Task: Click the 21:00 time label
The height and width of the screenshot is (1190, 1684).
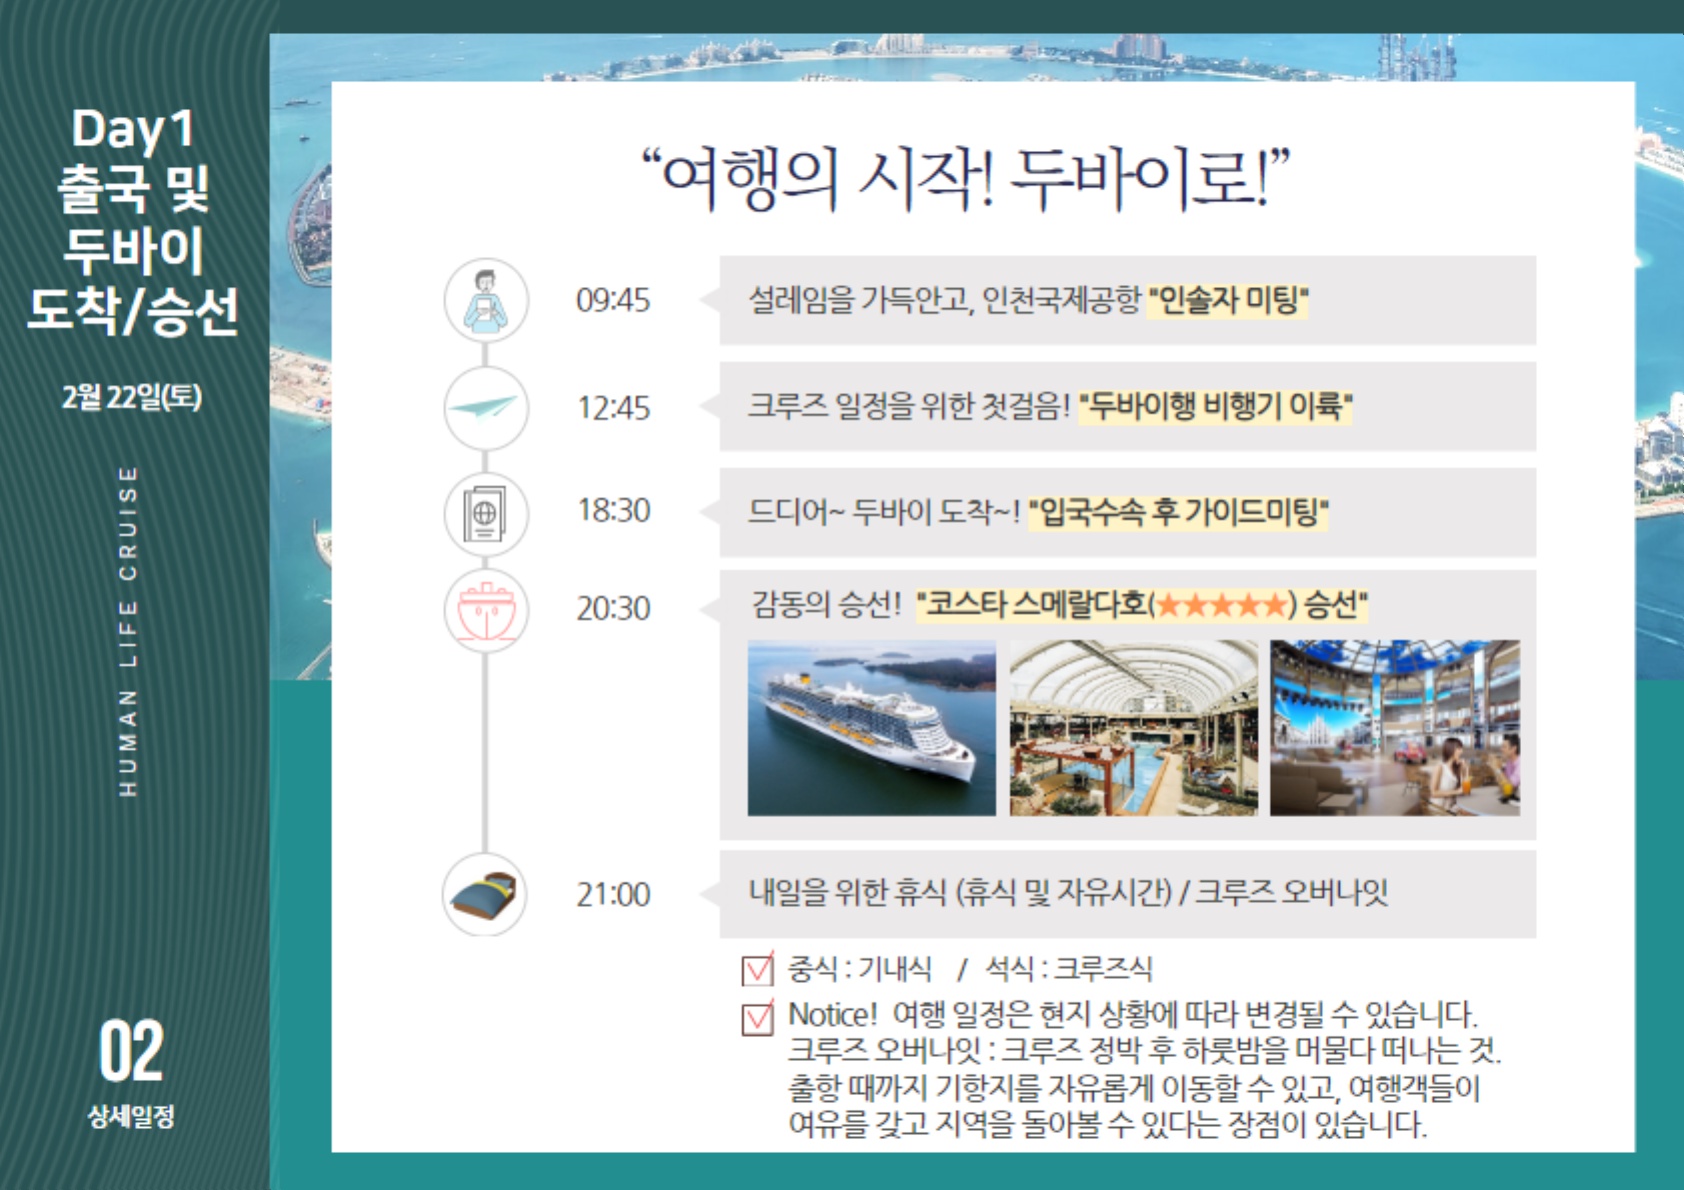Action: pos(613,894)
